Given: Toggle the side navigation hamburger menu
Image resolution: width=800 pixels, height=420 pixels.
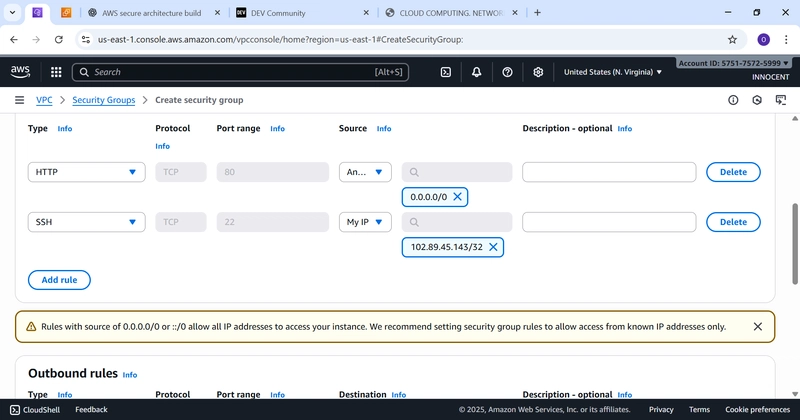Looking at the screenshot, I should click(19, 100).
